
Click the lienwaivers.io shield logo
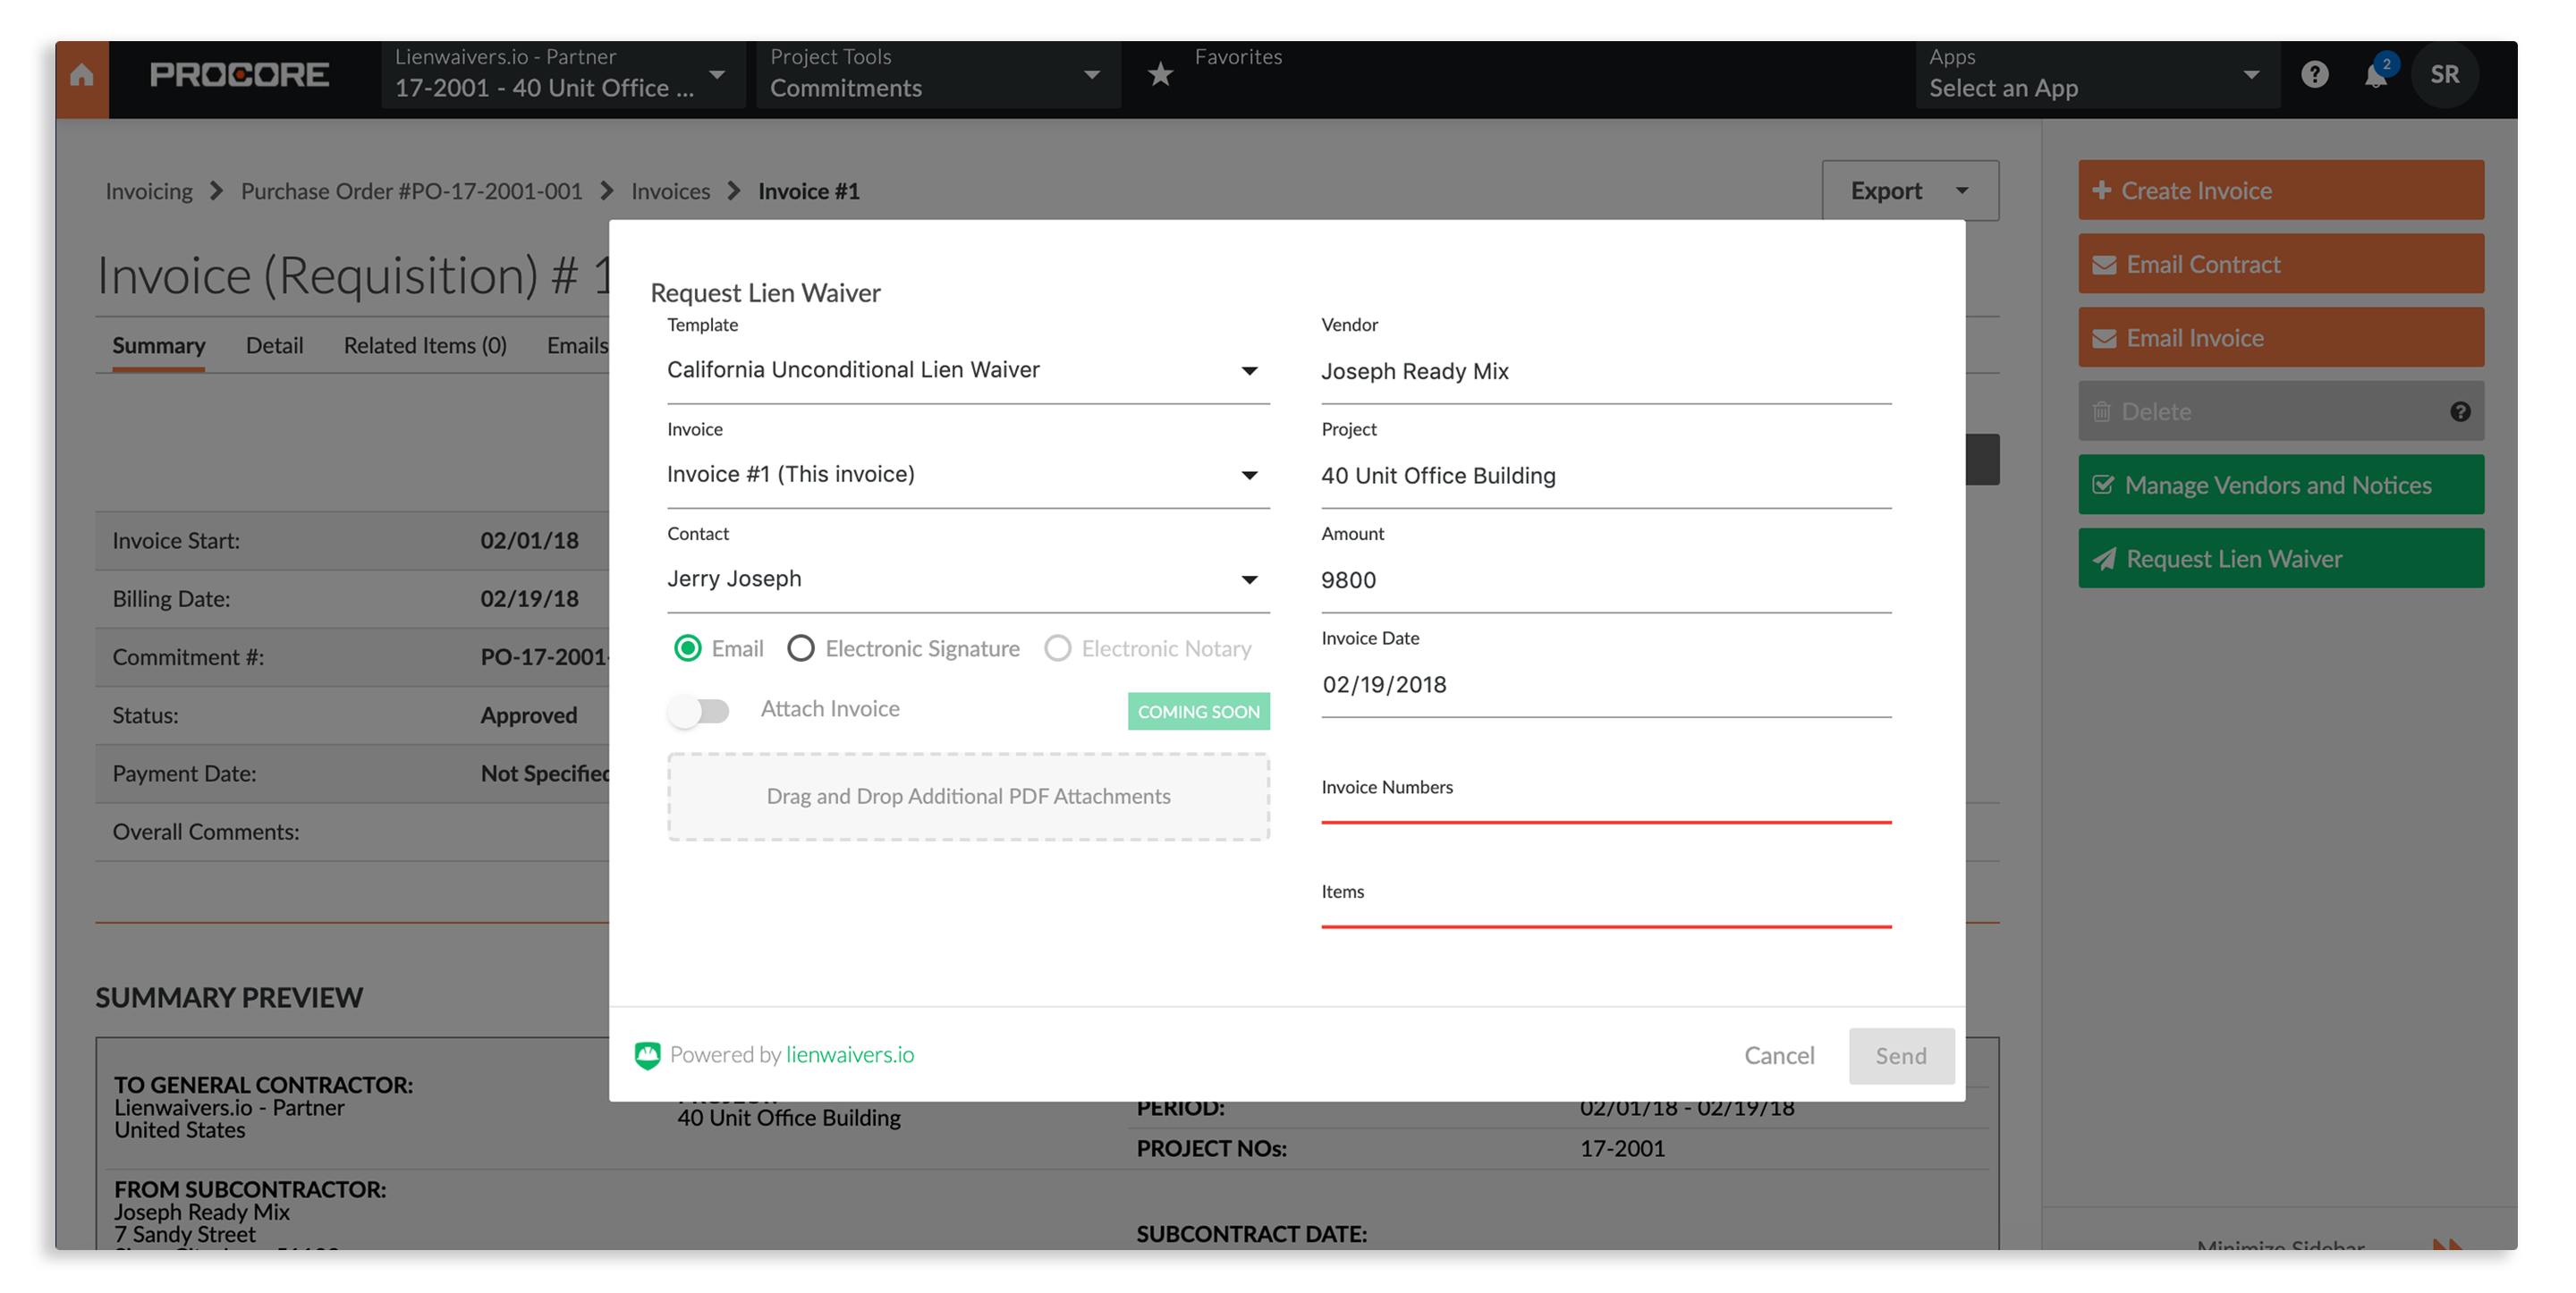(x=647, y=1055)
